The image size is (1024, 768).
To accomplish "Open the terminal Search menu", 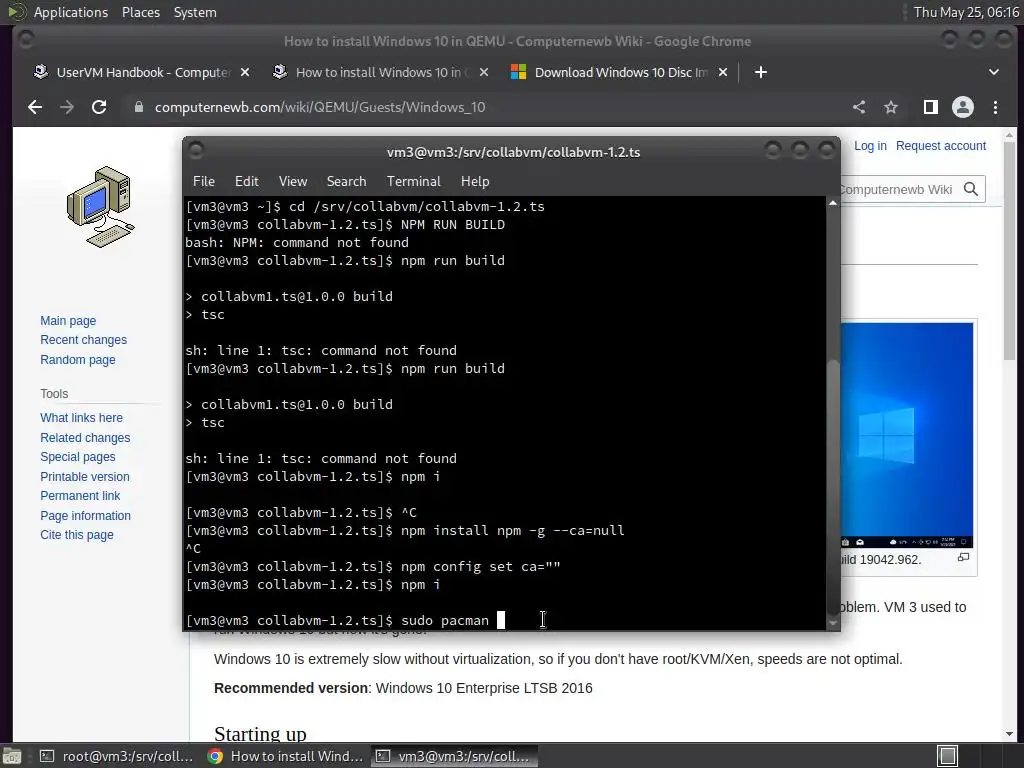I will [346, 181].
